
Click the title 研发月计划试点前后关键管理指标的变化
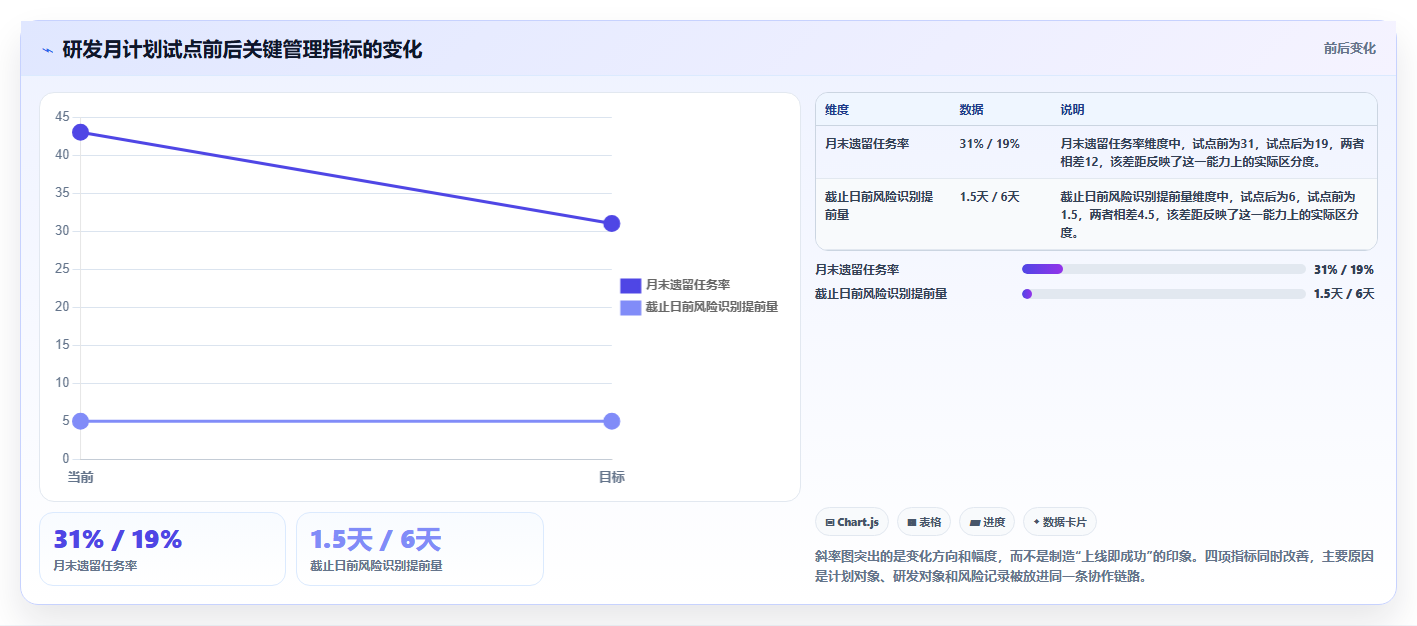click(x=242, y=49)
